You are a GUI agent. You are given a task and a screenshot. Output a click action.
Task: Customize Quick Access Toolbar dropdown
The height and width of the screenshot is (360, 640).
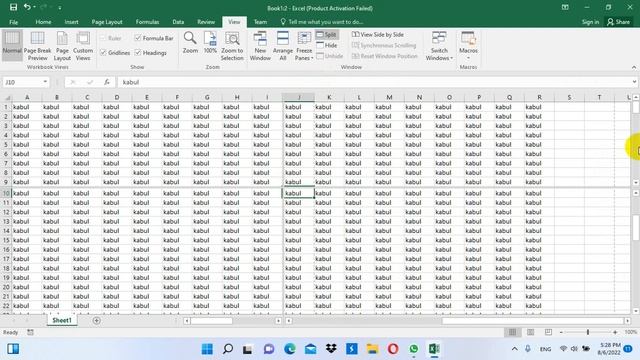60,7
